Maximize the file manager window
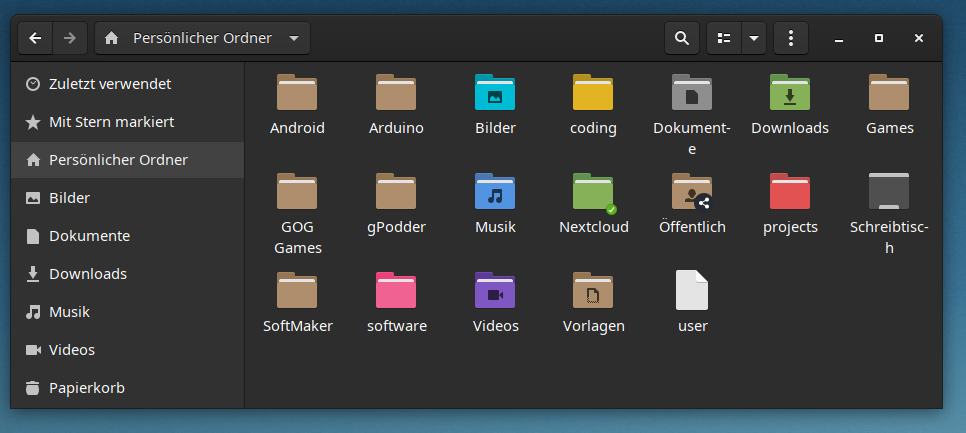The height and width of the screenshot is (433, 966). [x=879, y=38]
